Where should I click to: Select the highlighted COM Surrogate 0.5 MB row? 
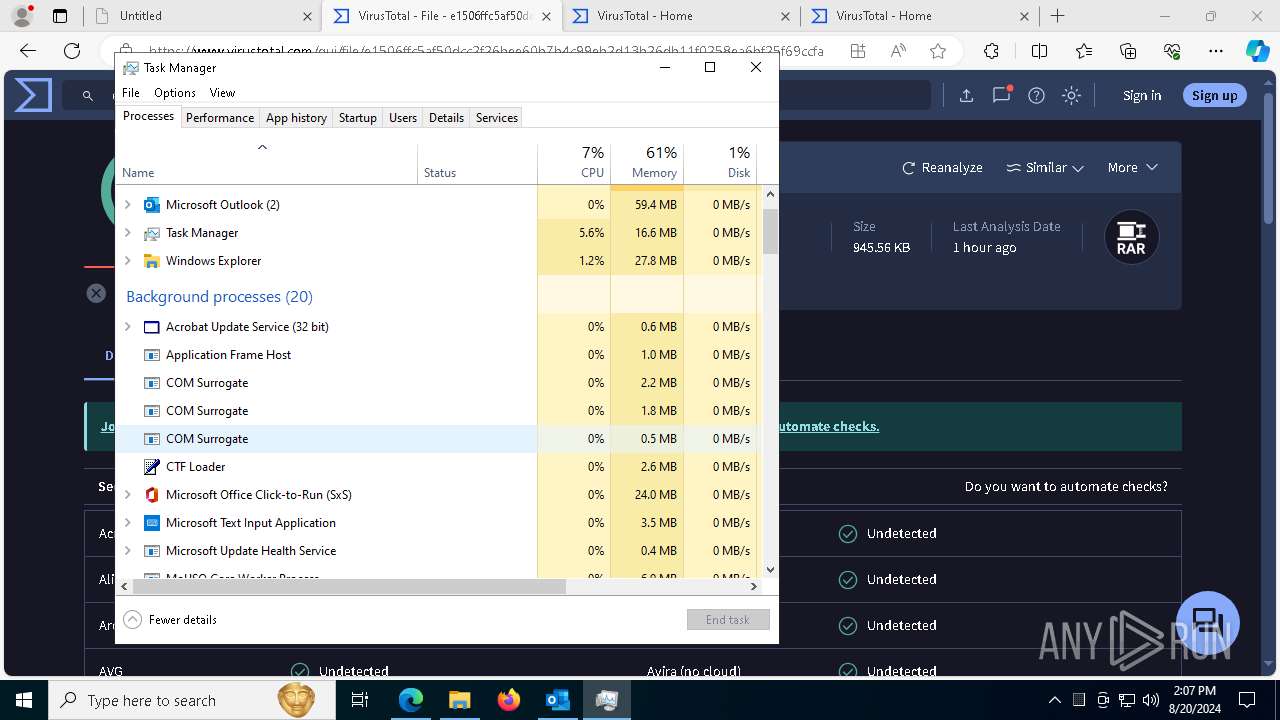(438, 439)
